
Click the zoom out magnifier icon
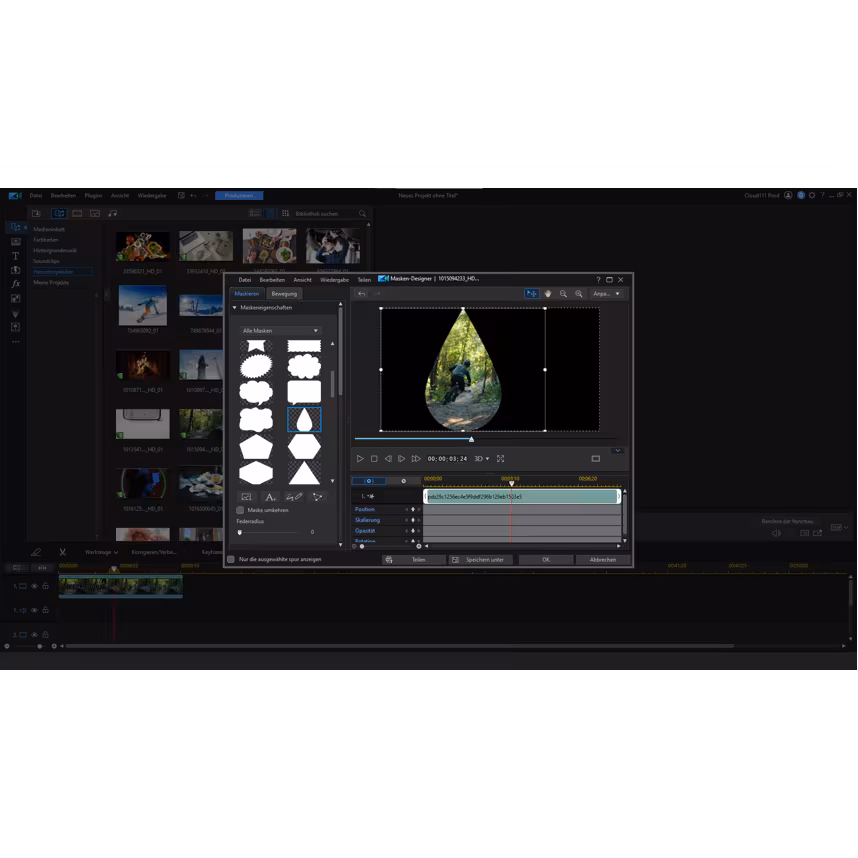tap(563, 294)
